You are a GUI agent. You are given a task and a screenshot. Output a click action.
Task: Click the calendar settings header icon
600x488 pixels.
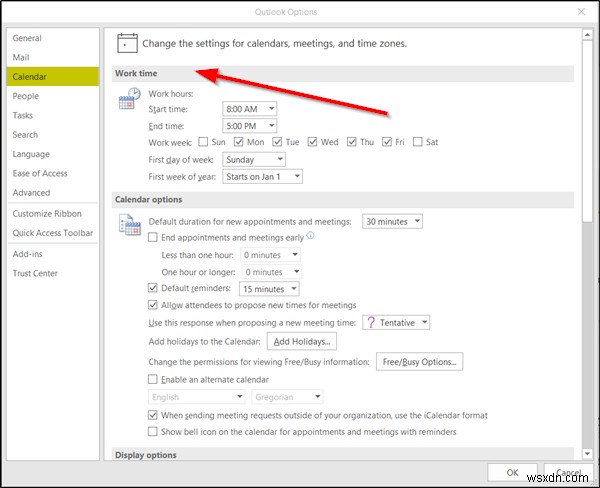point(127,43)
